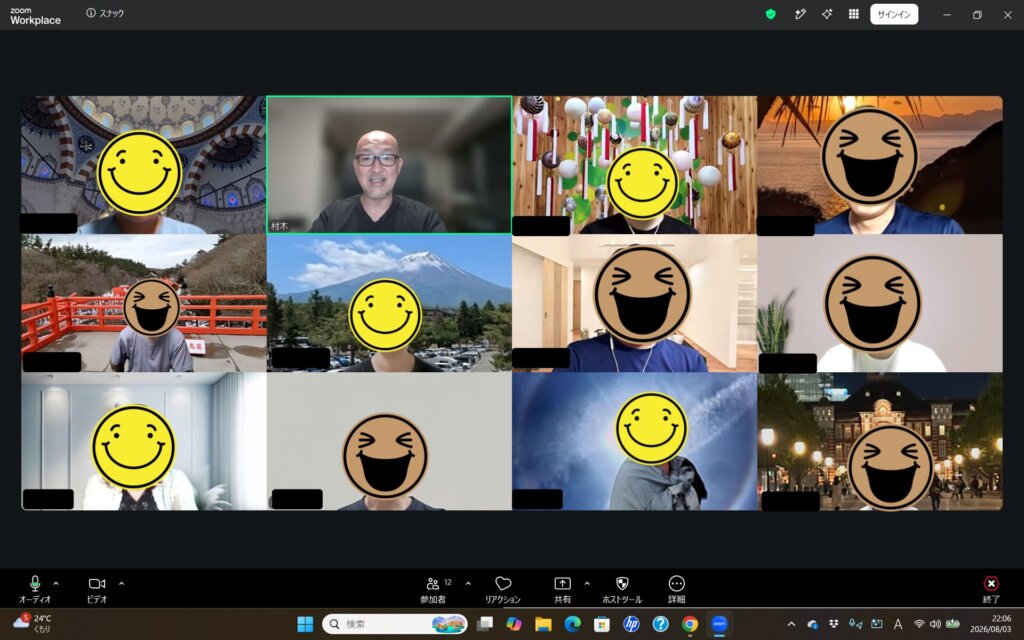
Task: Change gallery view using grid icon
Action: point(854,14)
